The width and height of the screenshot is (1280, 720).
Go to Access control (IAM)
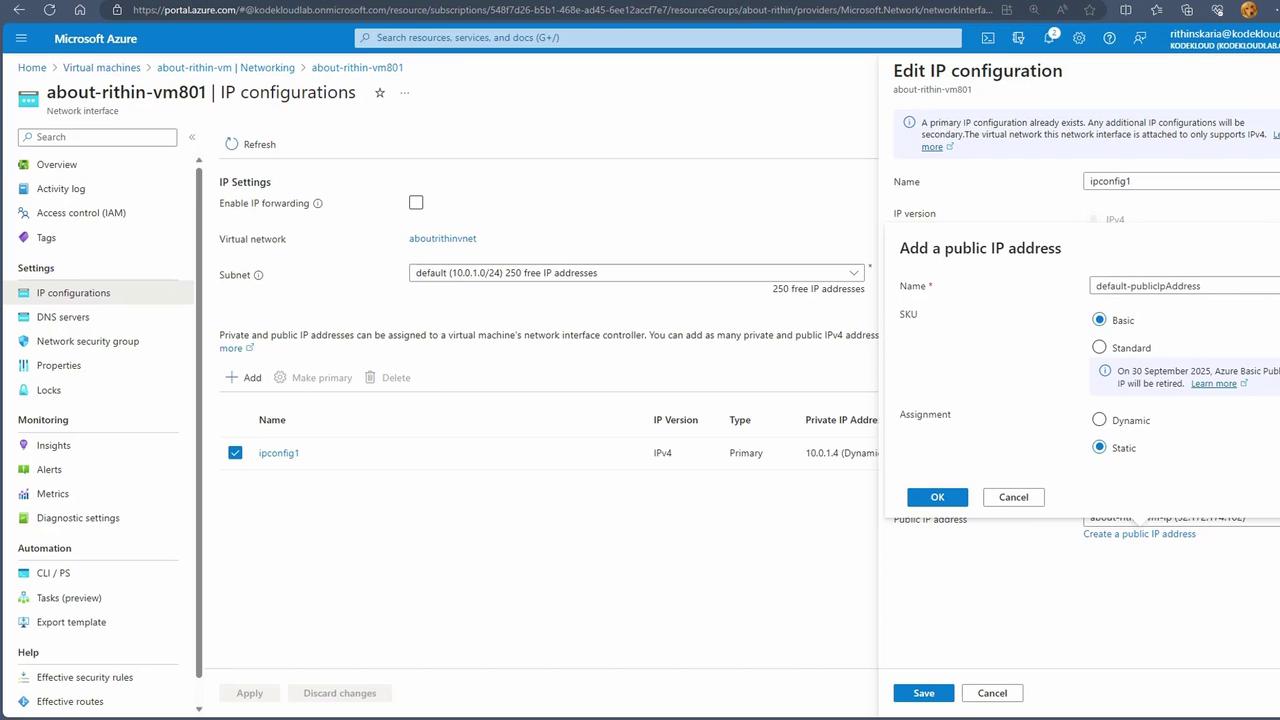click(81, 213)
